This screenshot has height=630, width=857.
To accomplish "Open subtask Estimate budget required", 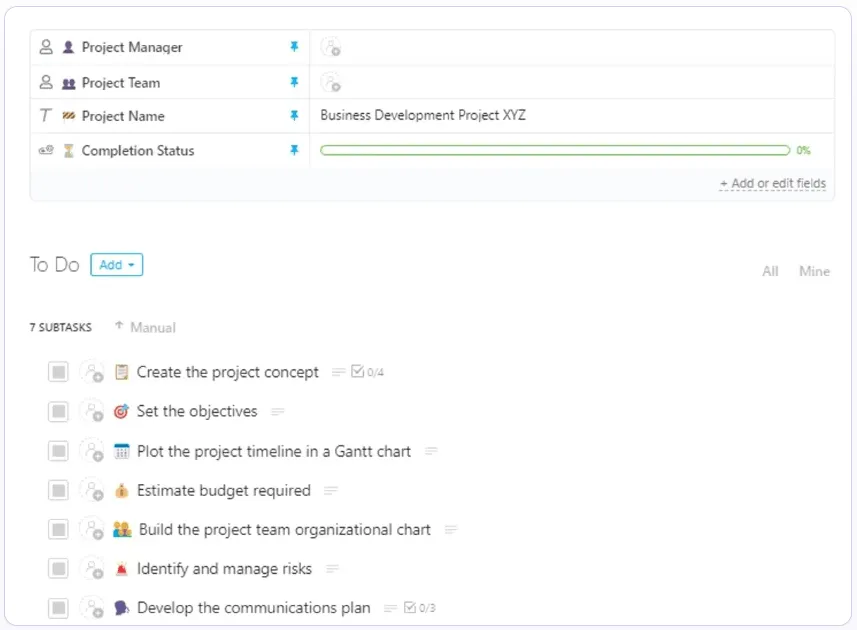I will 224,491.
